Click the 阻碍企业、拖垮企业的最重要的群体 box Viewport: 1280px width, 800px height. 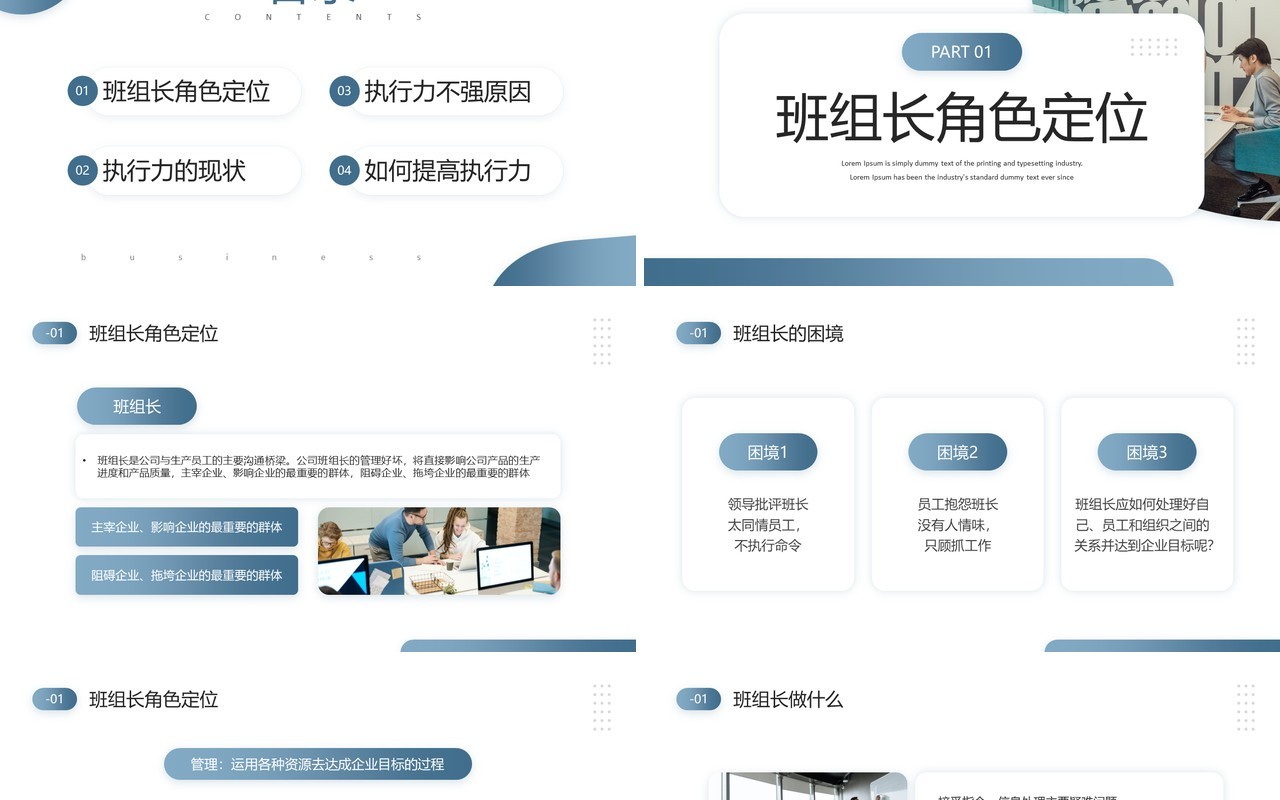pyautogui.click(x=187, y=575)
